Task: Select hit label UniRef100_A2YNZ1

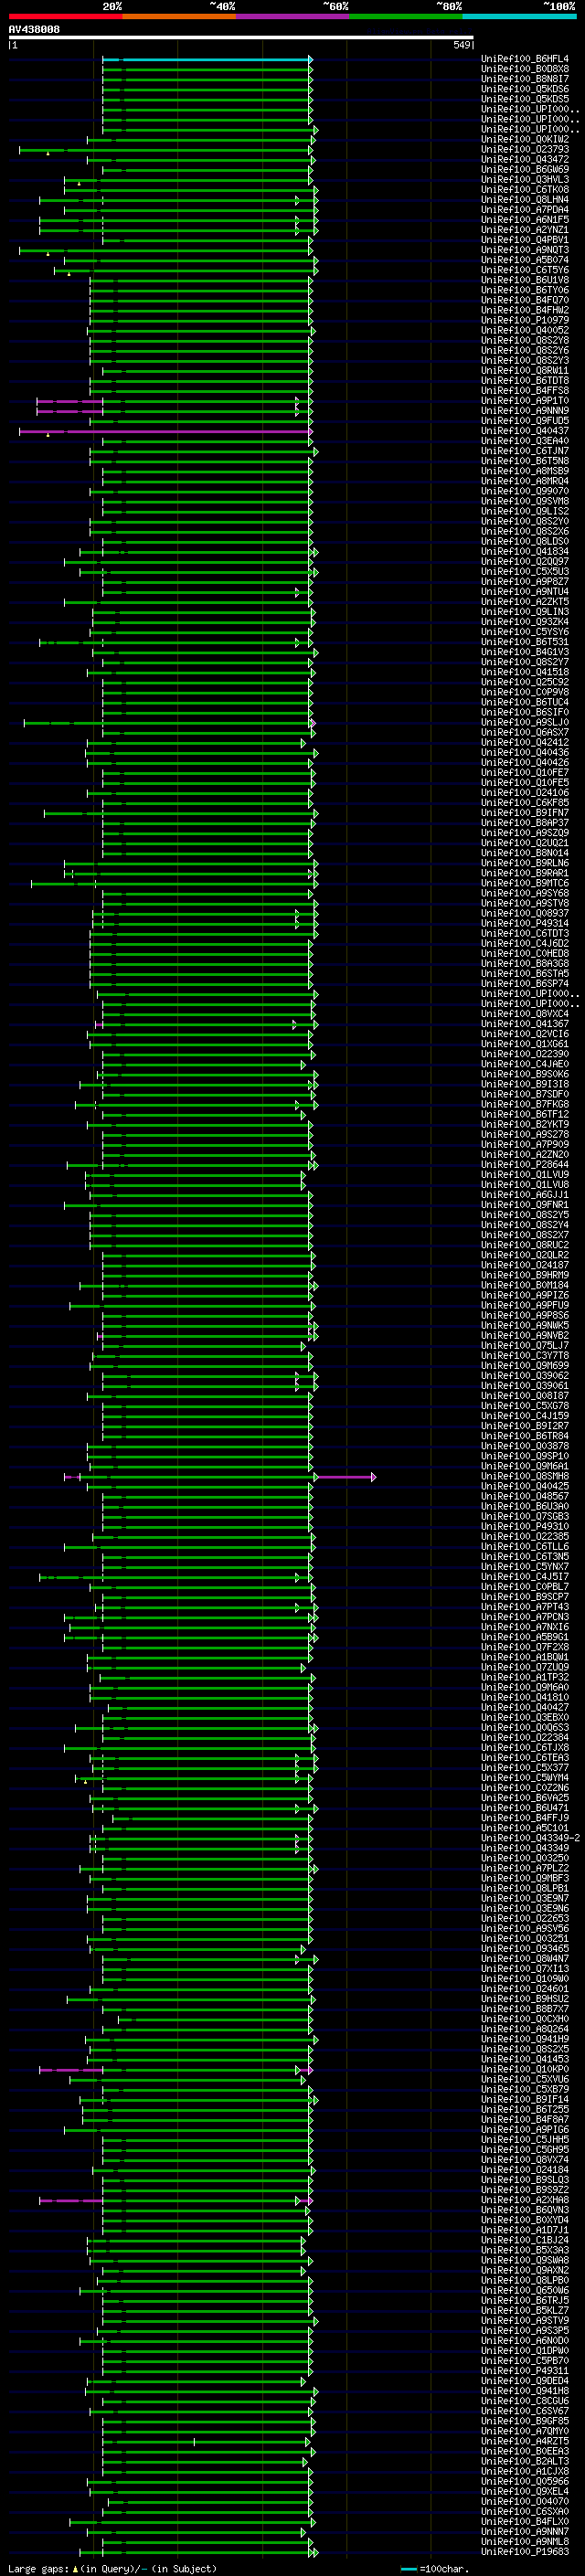Action: (525, 229)
